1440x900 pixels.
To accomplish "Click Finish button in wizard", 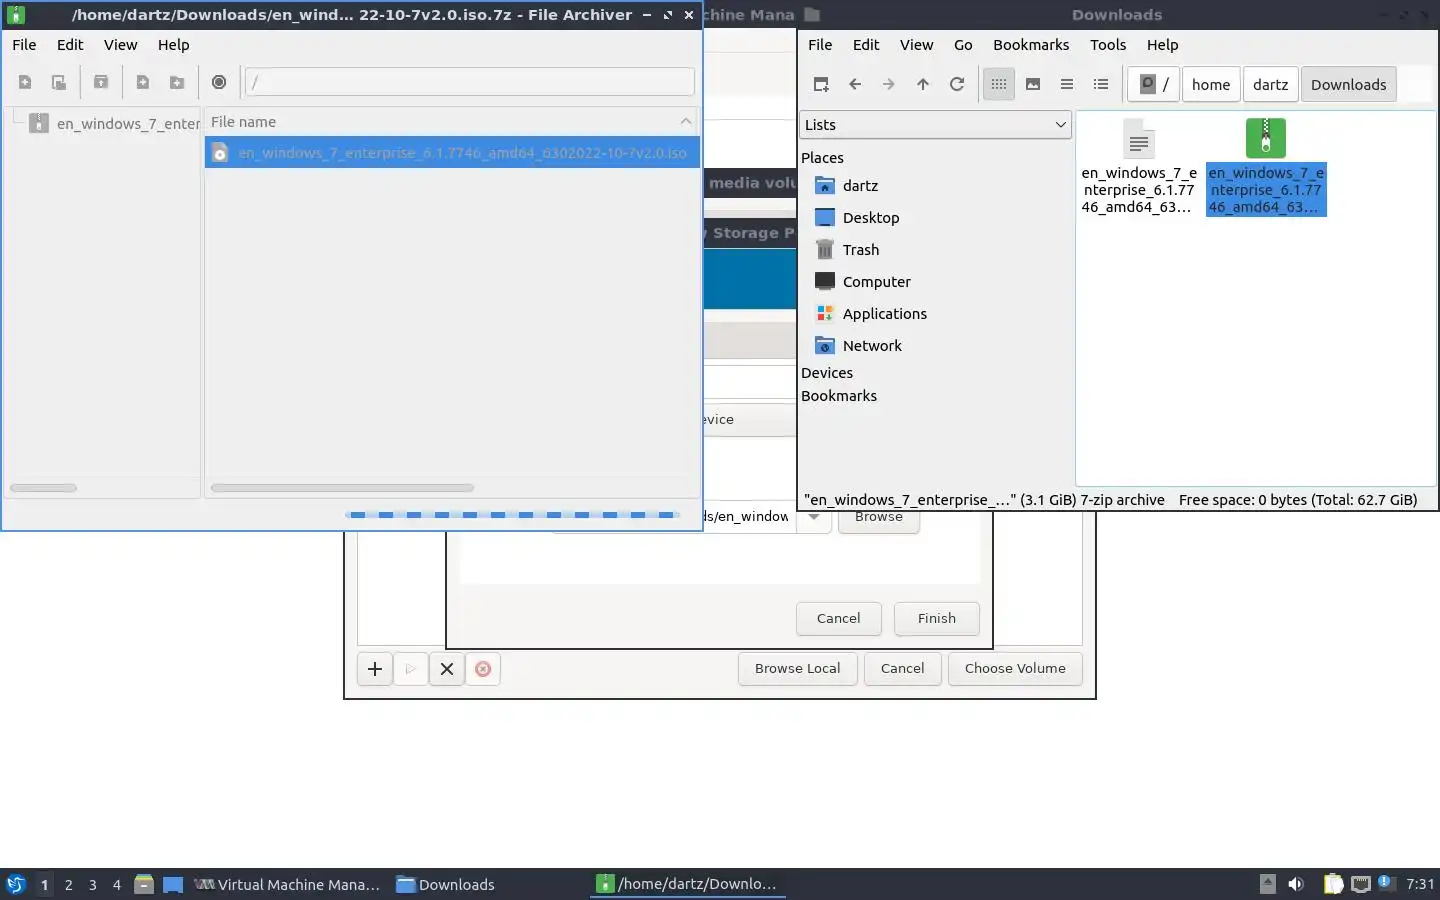I will coord(937,619).
